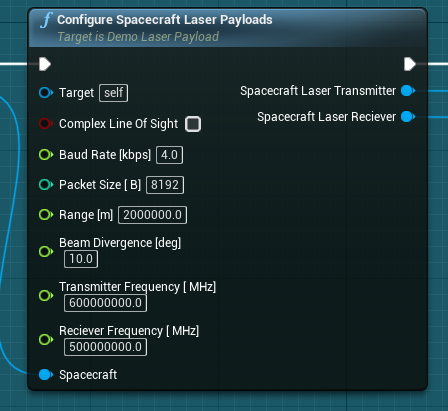Select the Spacecraft Laser Reciever output pin
Image resolution: width=448 pixels, height=411 pixels.
coord(408,117)
